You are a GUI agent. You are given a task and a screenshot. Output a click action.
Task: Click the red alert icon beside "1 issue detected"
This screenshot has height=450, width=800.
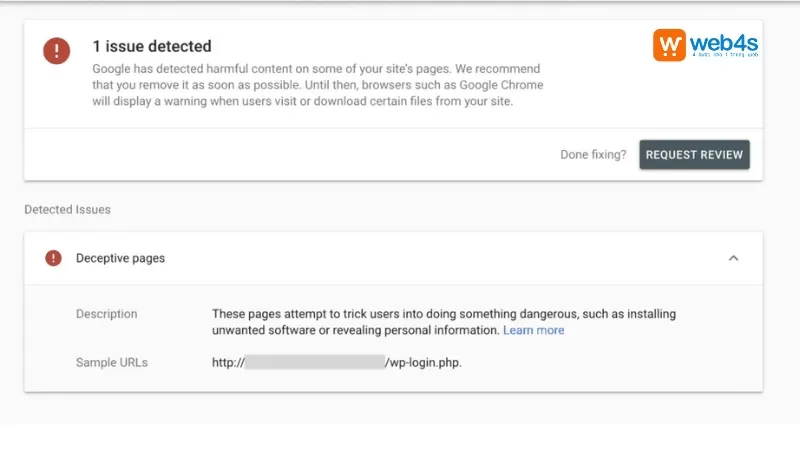point(57,51)
